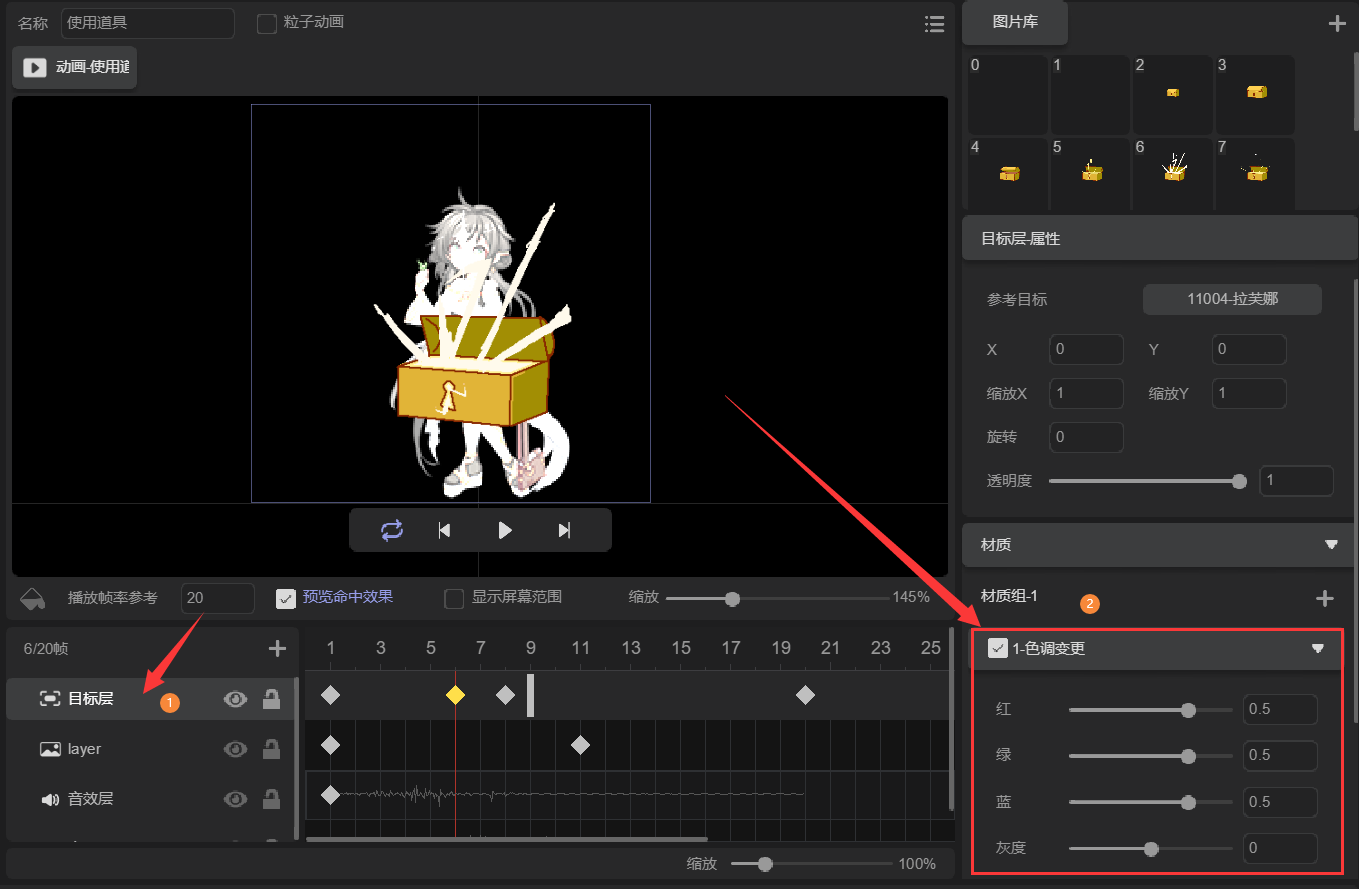Toggle loop playback in preview controls
The image size is (1359, 889).
click(x=392, y=530)
